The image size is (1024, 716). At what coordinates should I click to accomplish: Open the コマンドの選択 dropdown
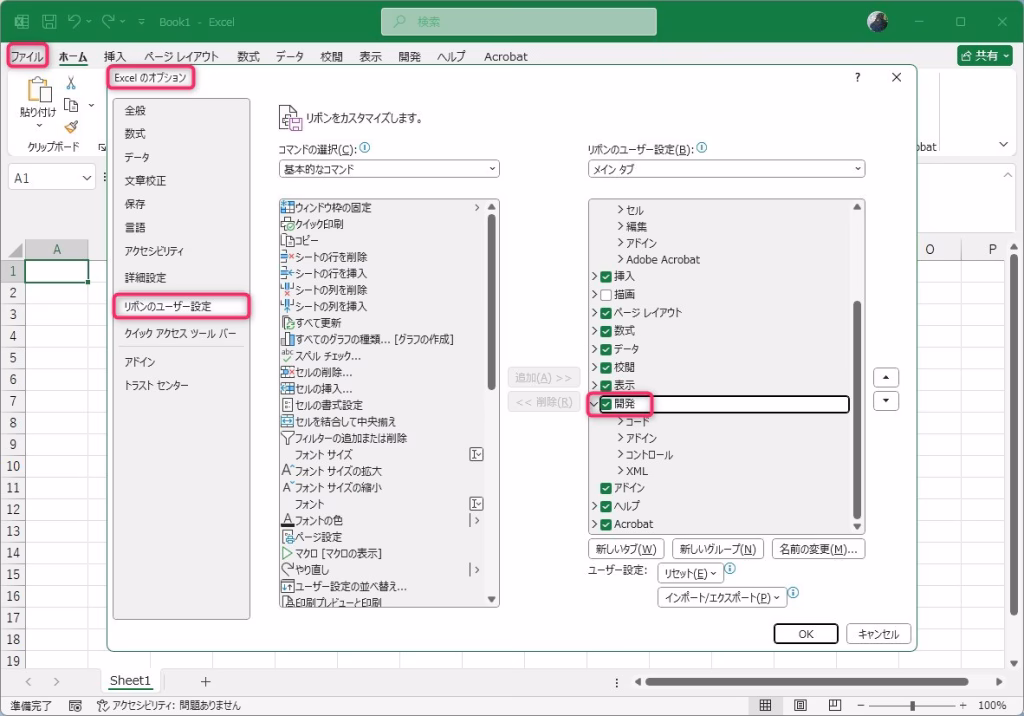pyautogui.click(x=389, y=169)
